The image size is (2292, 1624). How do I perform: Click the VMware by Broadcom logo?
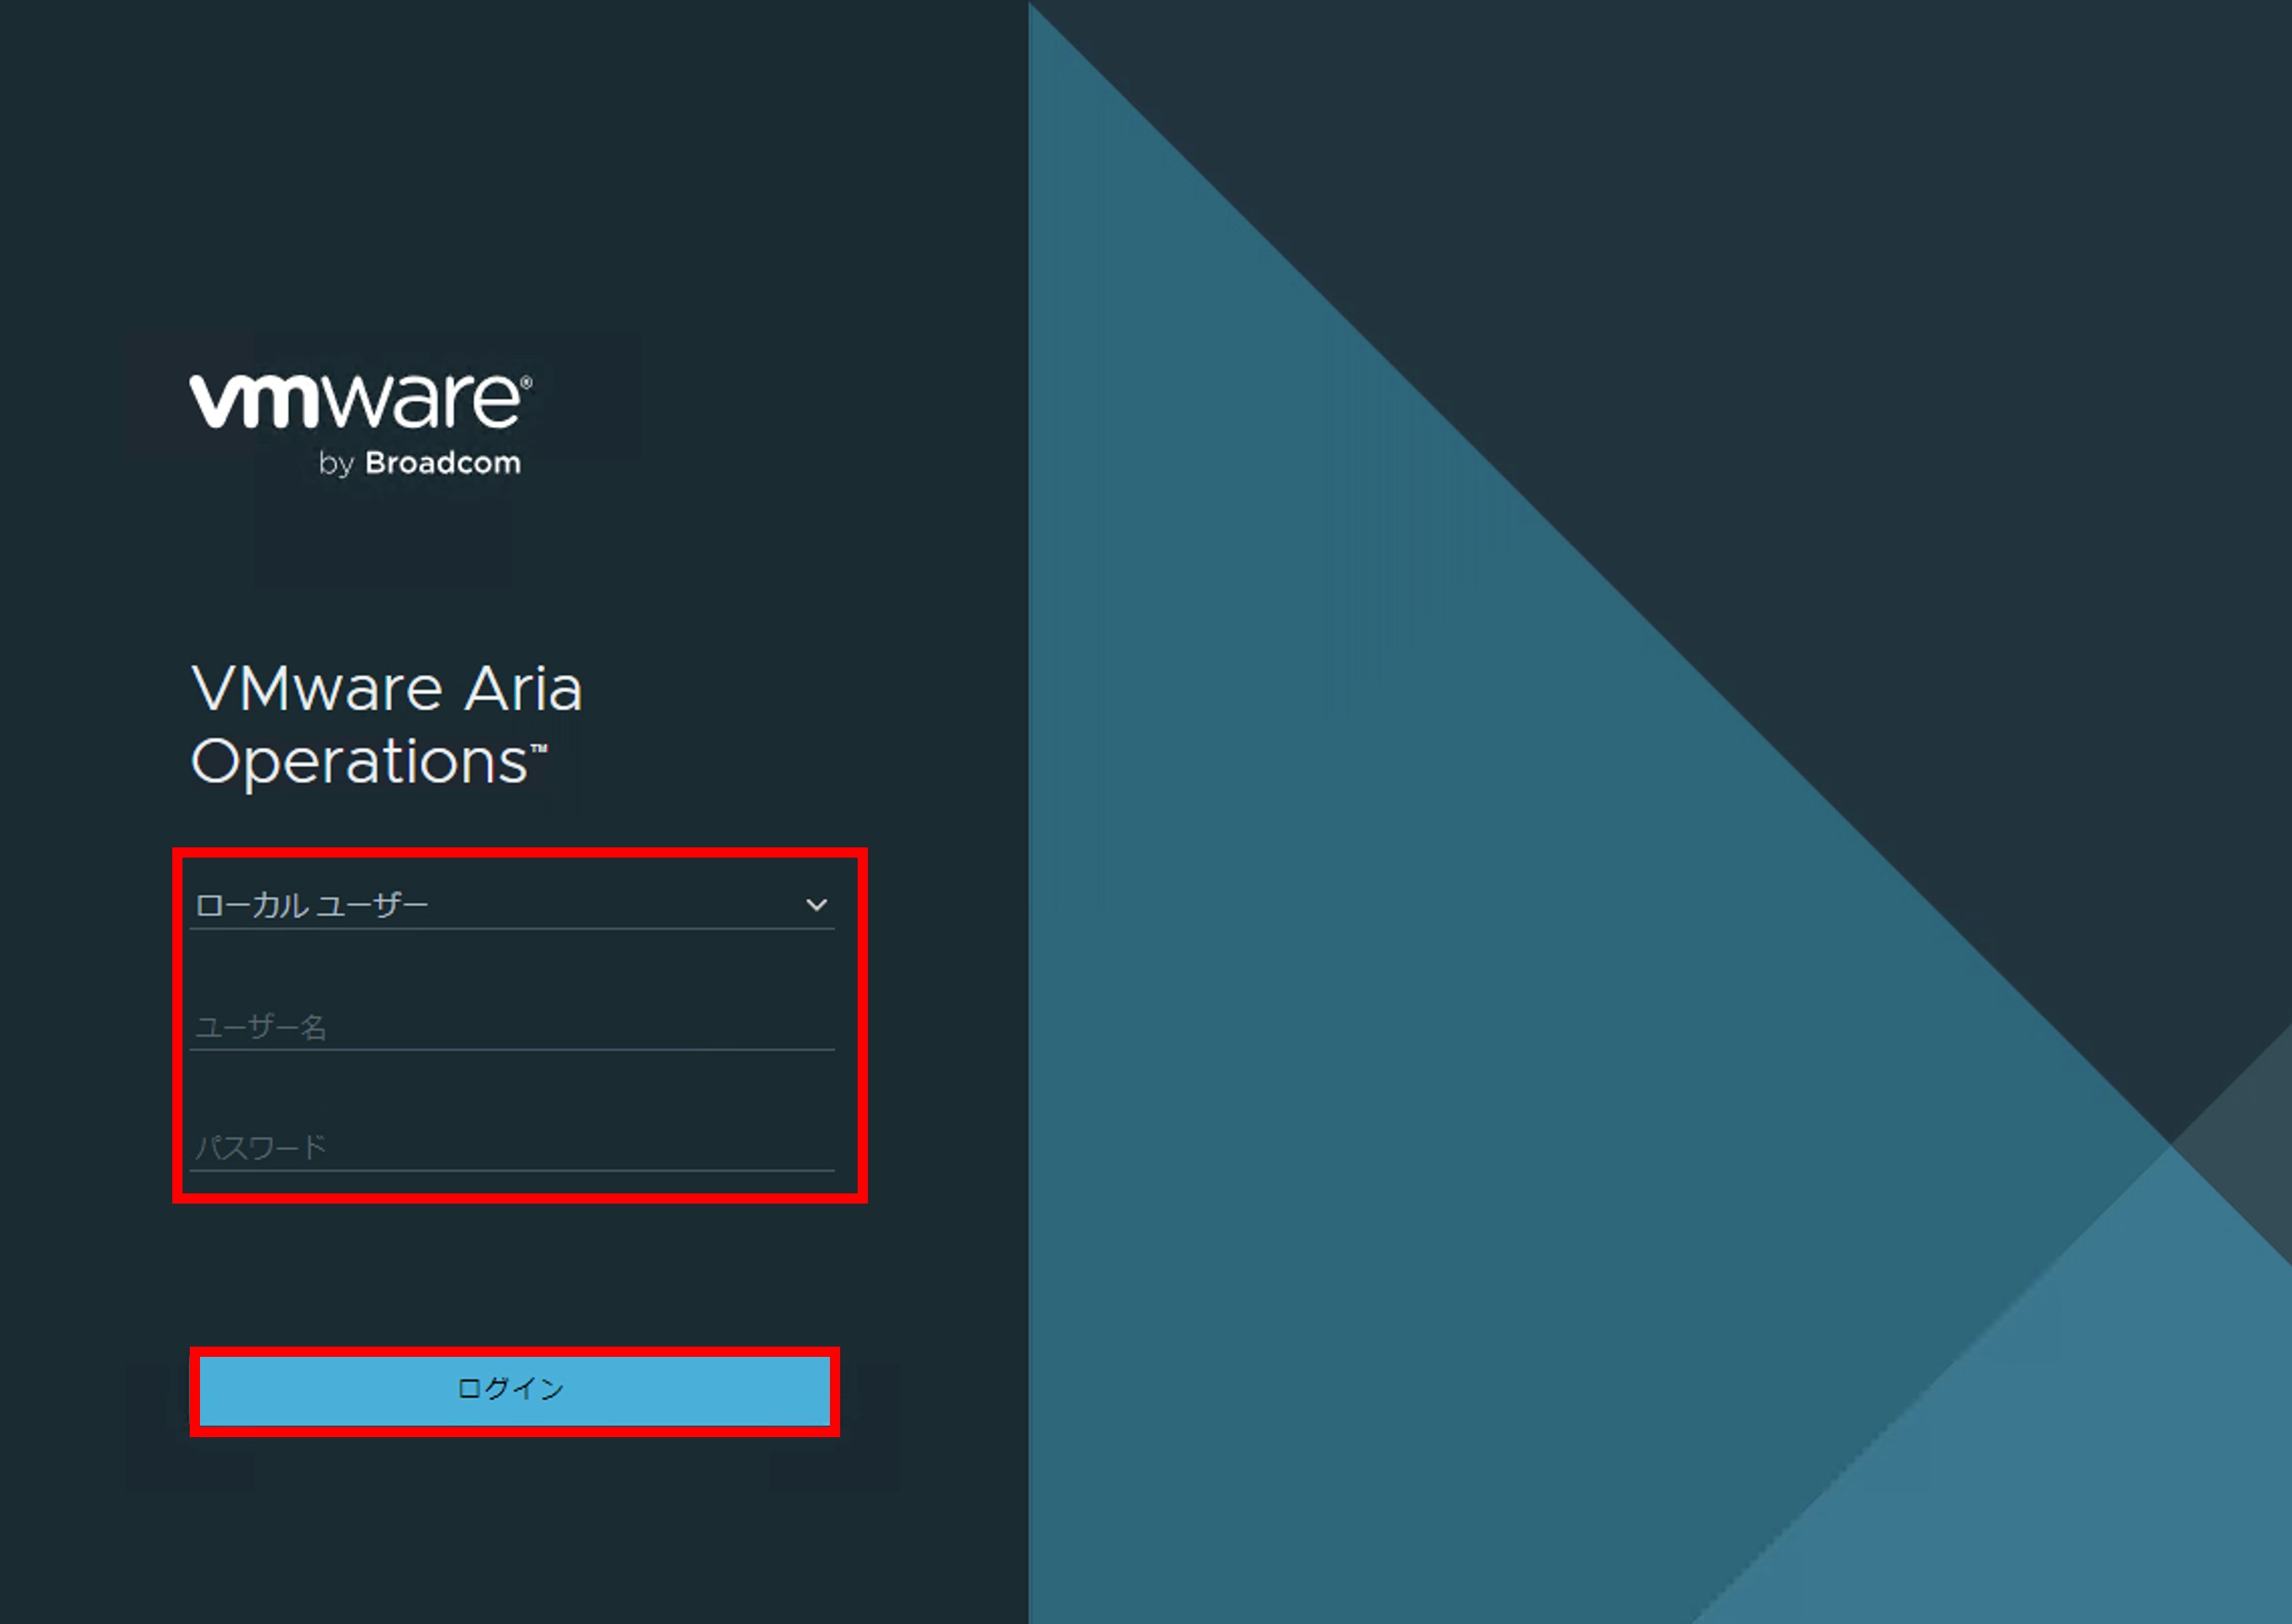[x=360, y=426]
